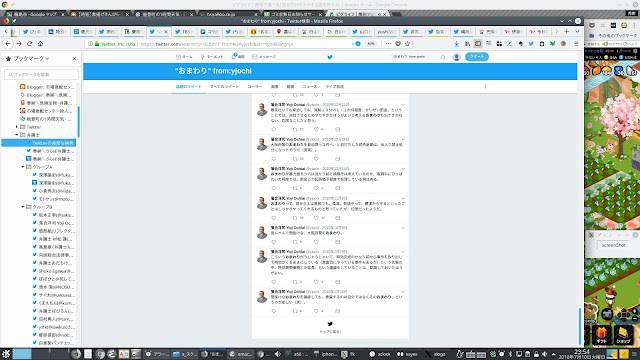640x360 pixels.
Task: Open the search results more-options dots
Action: tap(485, 86)
